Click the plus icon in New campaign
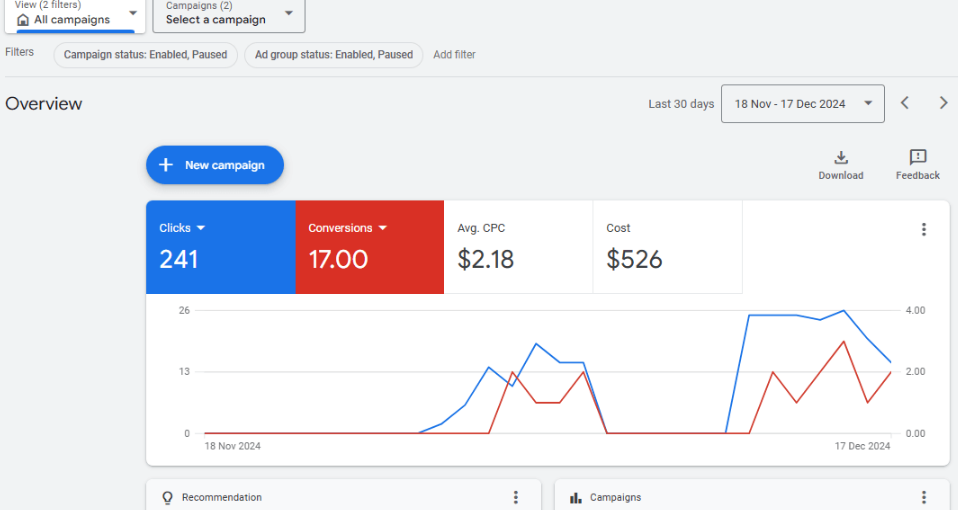 click(x=166, y=165)
